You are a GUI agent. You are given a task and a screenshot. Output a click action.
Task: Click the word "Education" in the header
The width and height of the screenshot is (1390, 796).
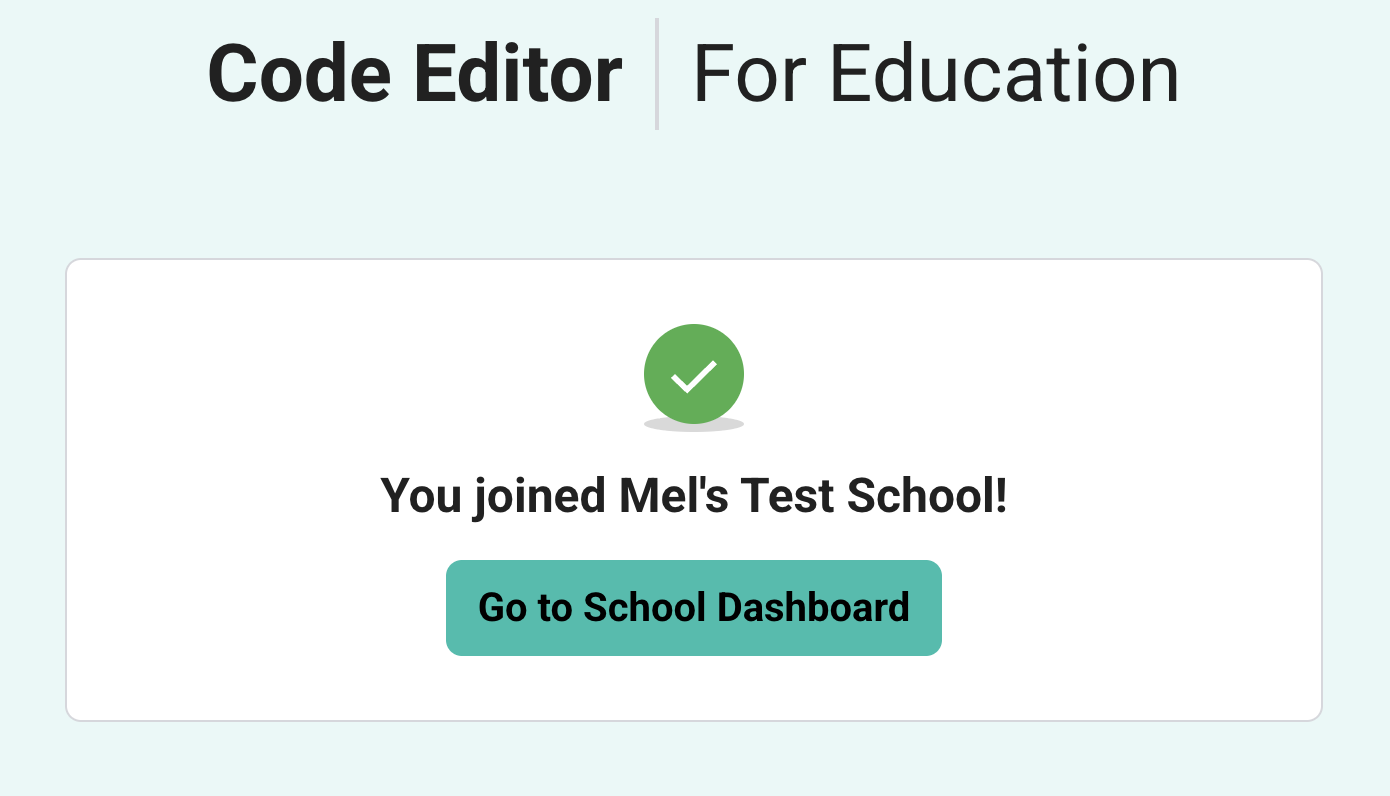coord(1004,75)
